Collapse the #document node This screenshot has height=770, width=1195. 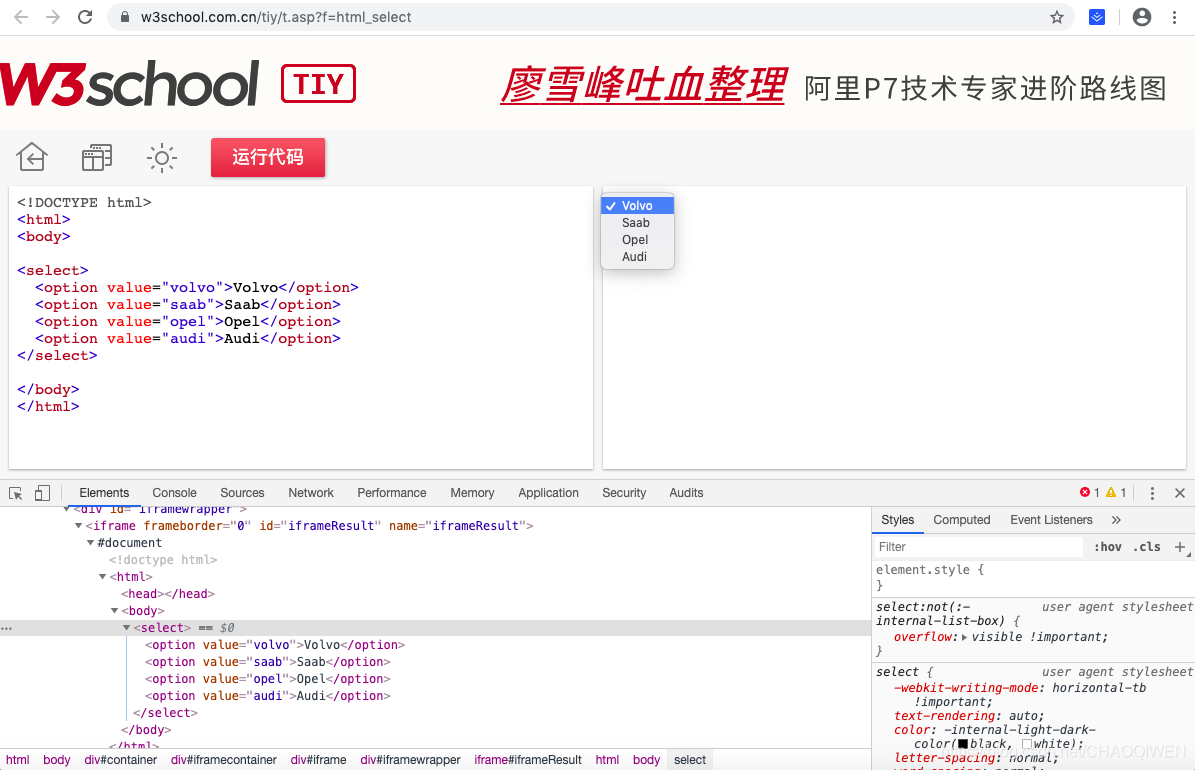91,543
